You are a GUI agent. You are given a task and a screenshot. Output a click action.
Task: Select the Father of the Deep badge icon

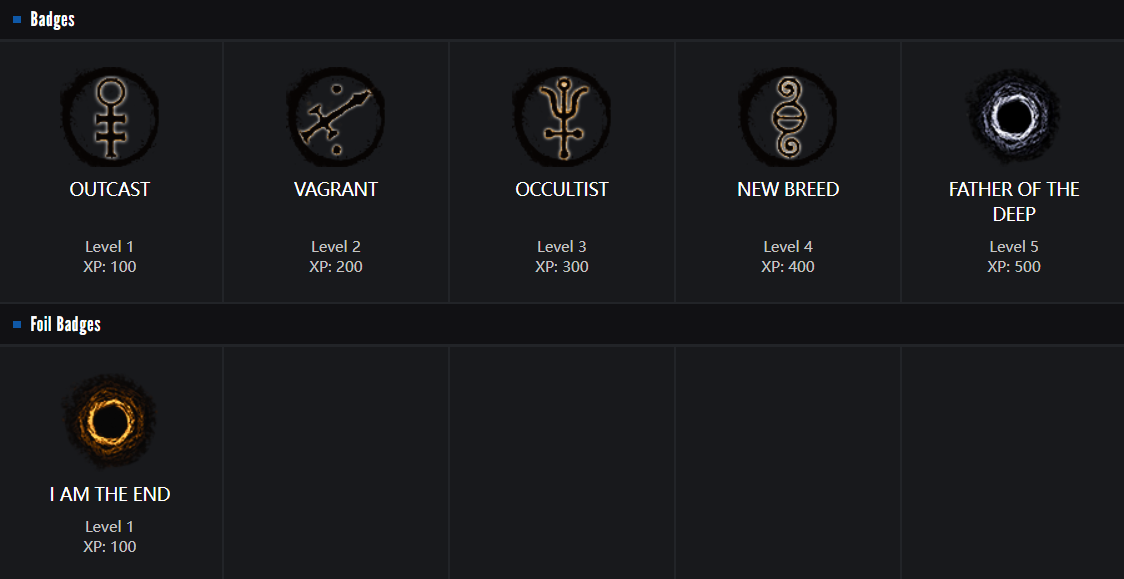pos(1014,117)
